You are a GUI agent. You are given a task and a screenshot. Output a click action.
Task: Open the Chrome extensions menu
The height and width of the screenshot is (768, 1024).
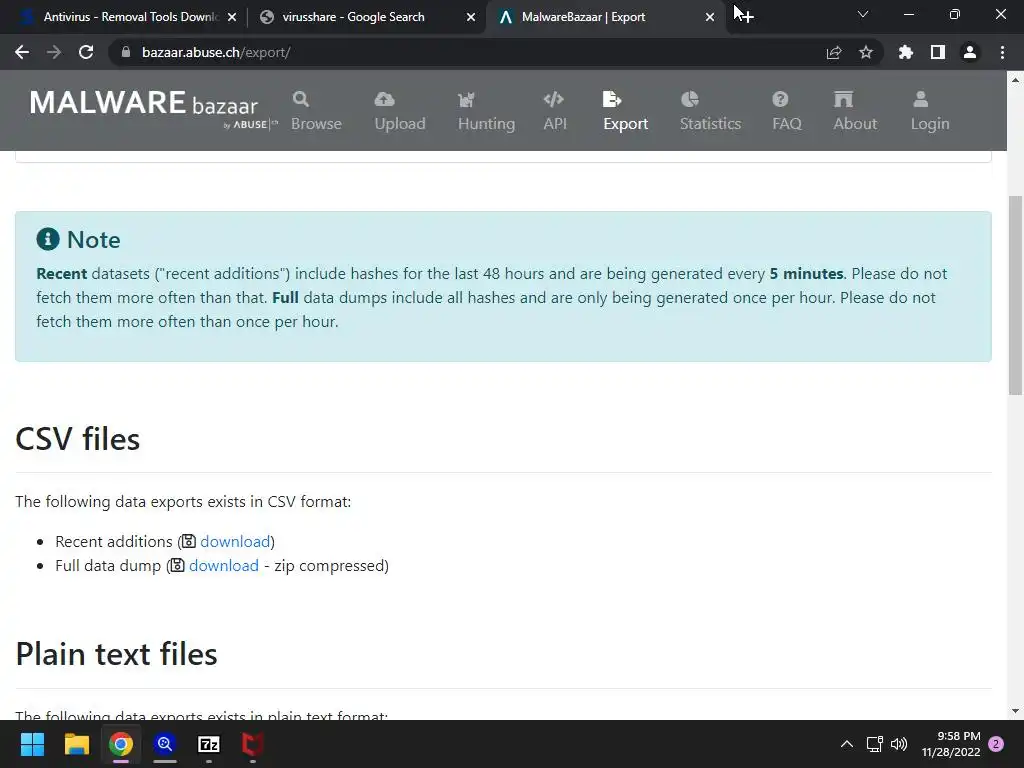(x=905, y=52)
